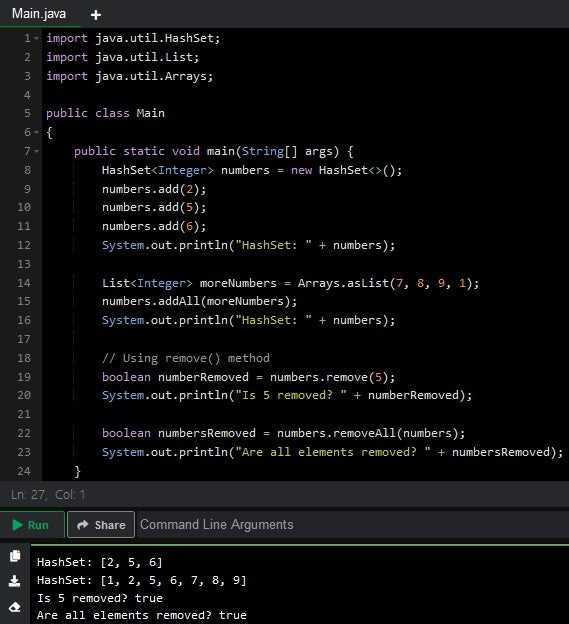Click line number 13 in the gutter

tap(23, 264)
